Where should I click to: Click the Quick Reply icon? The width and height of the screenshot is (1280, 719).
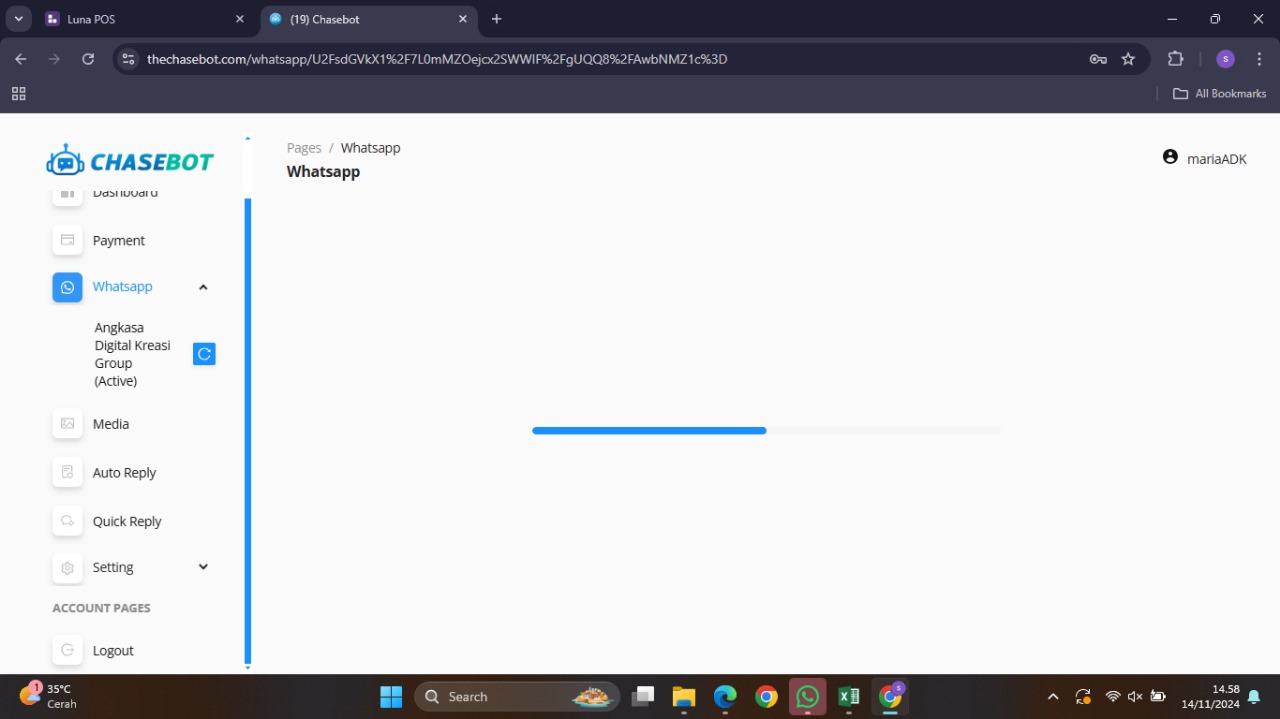(x=67, y=521)
